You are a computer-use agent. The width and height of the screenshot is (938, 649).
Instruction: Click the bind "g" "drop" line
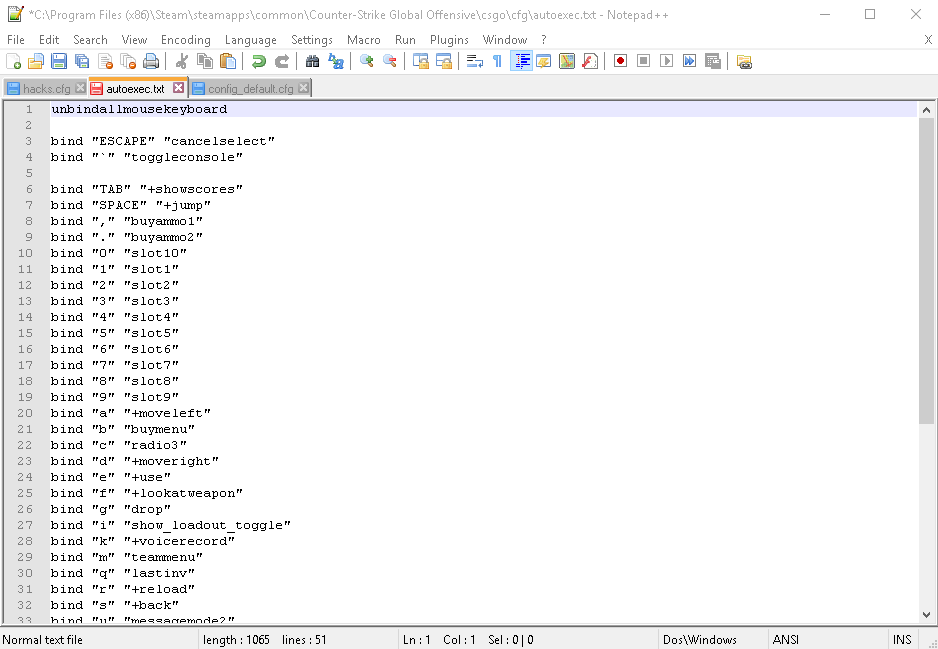coord(111,509)
